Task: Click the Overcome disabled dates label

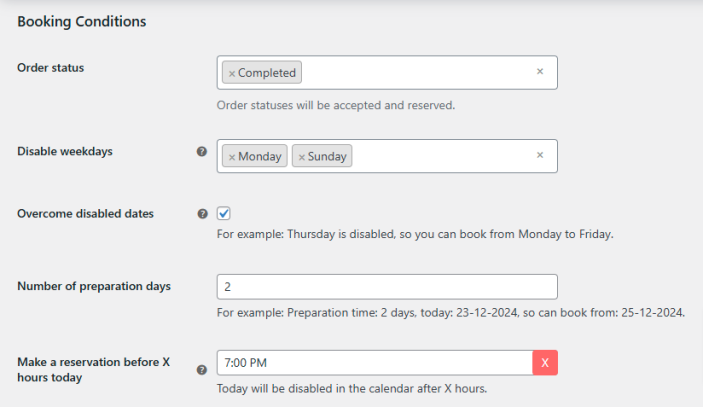Action: [x=85, y=214]
